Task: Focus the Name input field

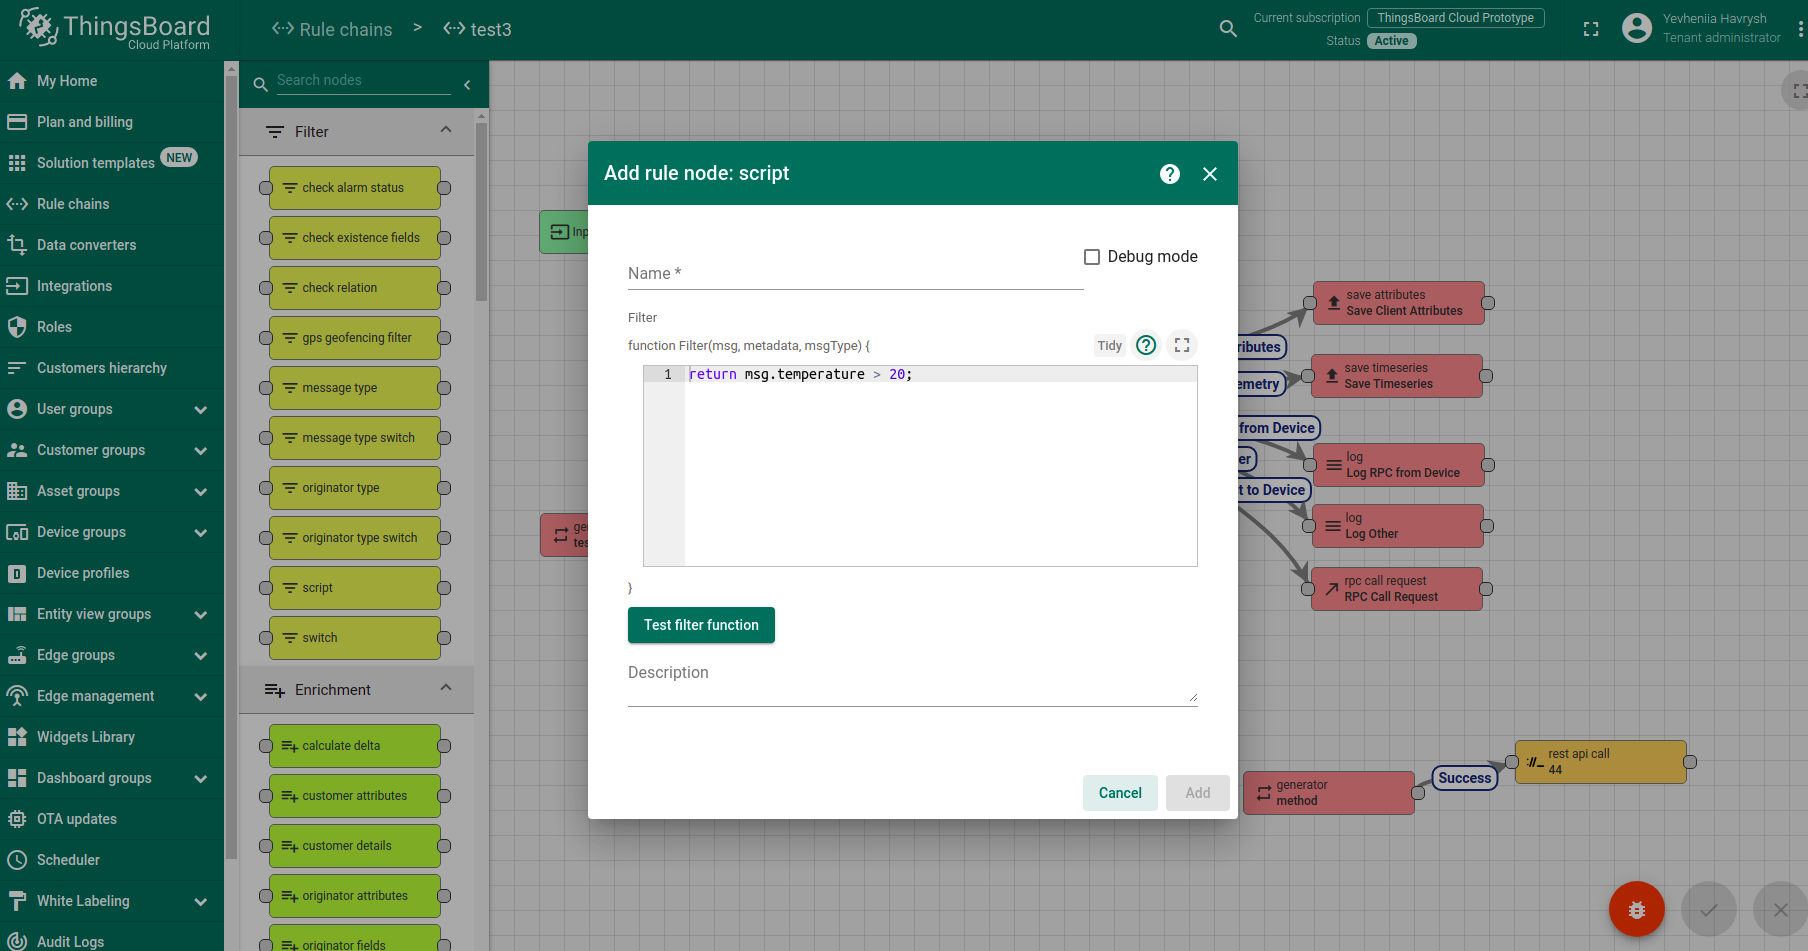Action: [855, 273]
